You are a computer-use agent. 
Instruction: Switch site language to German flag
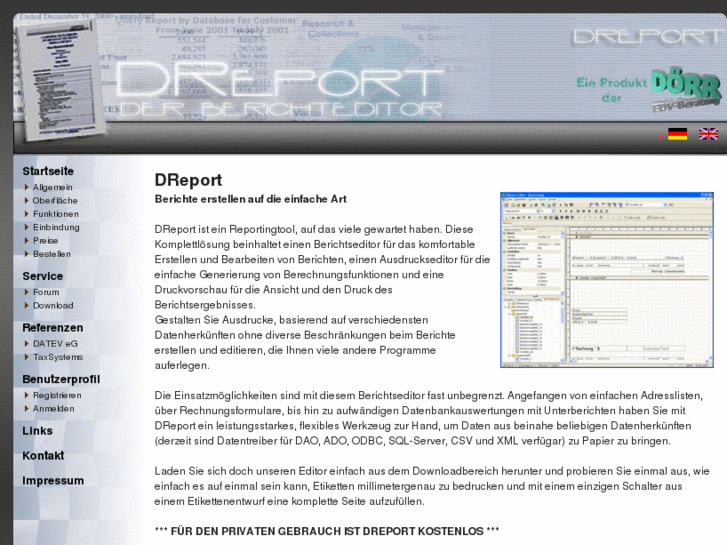pyautogui.click(x=677, y=134)
